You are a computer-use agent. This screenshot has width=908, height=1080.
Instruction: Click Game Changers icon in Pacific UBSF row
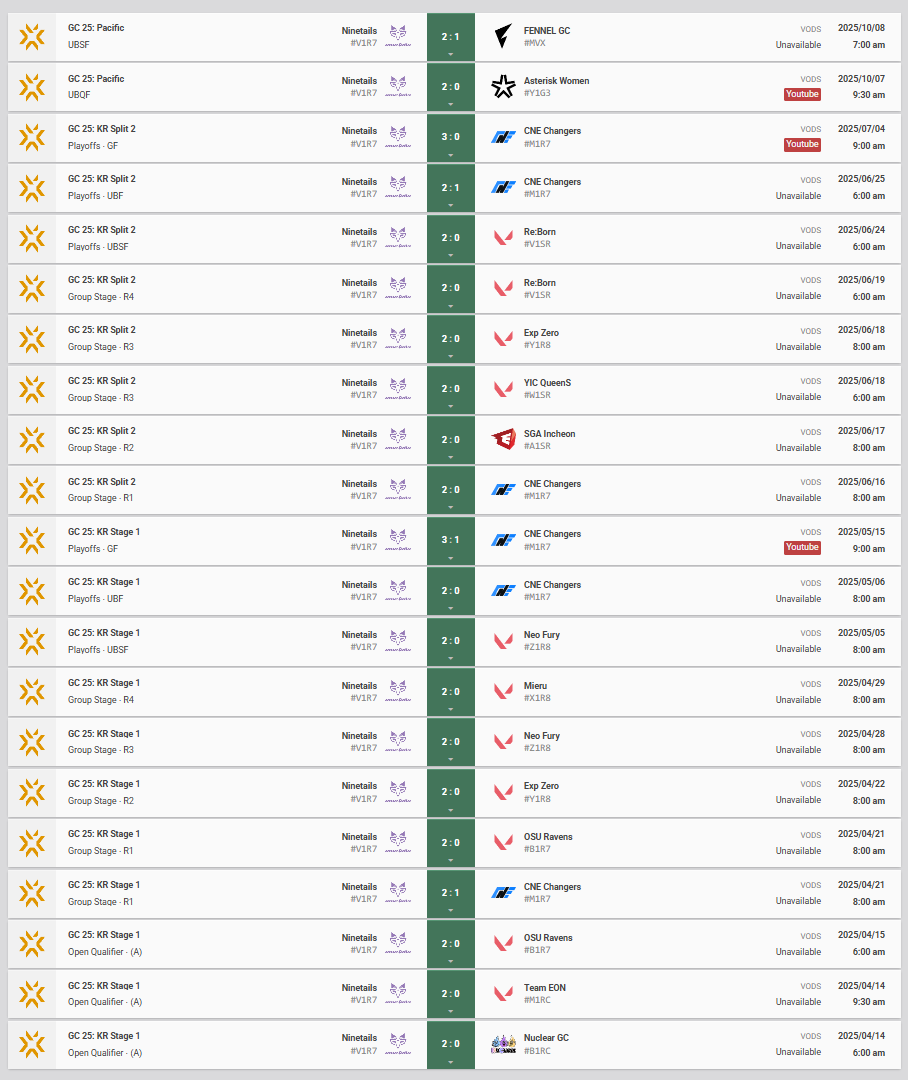32,37
